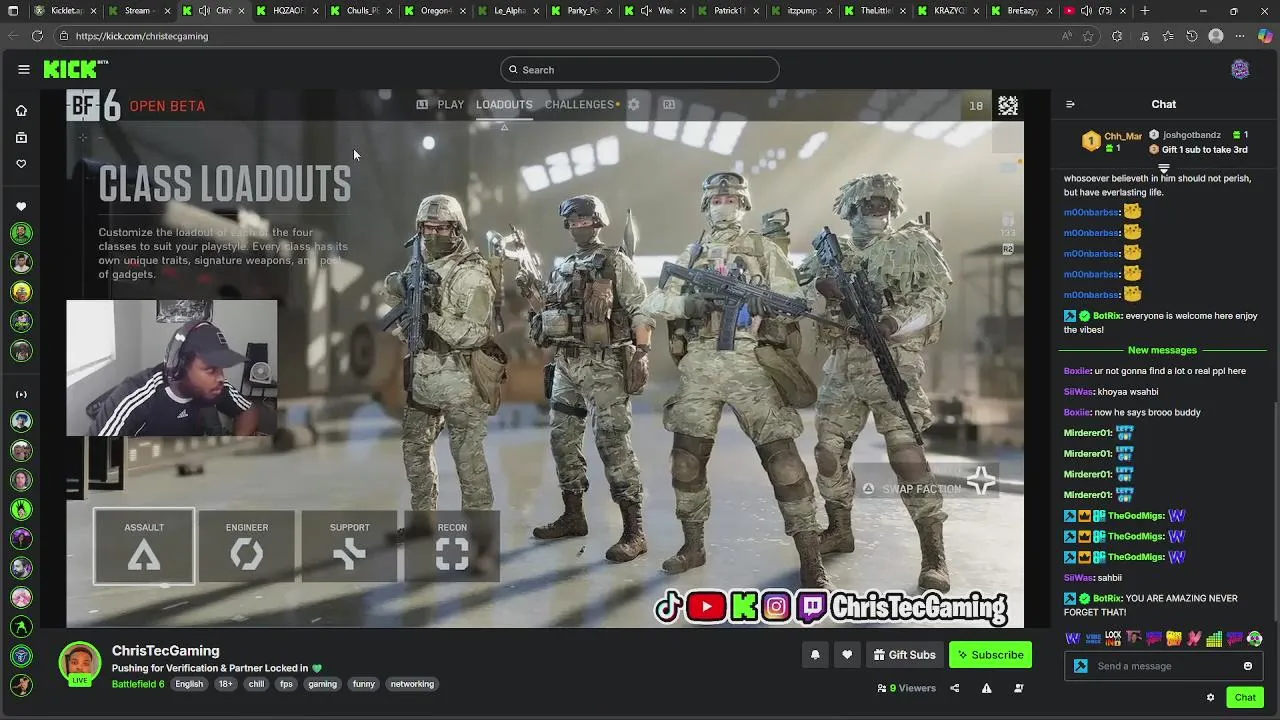
Task: Click the icon right of the report triangle
Action: [1018, 688]
